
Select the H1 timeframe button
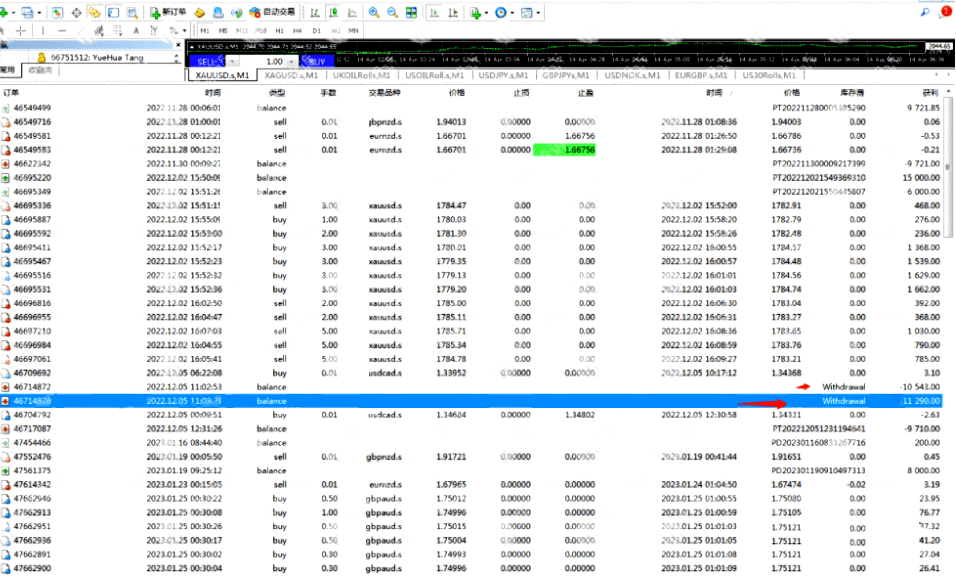point(279,30)
